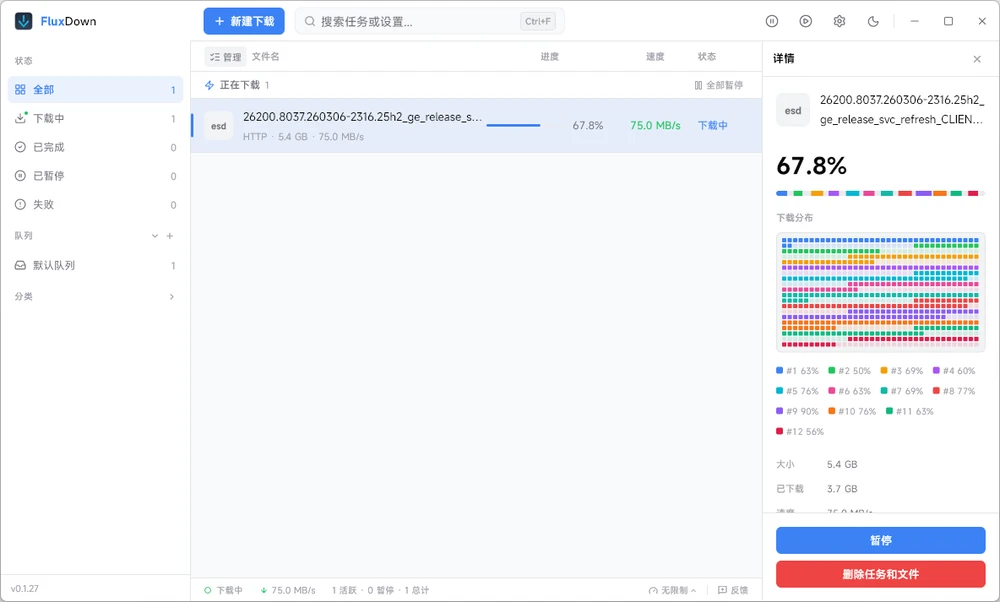The image size is (1000, 602).
Task: Expand the 分类 section
Action: [171, 297]
